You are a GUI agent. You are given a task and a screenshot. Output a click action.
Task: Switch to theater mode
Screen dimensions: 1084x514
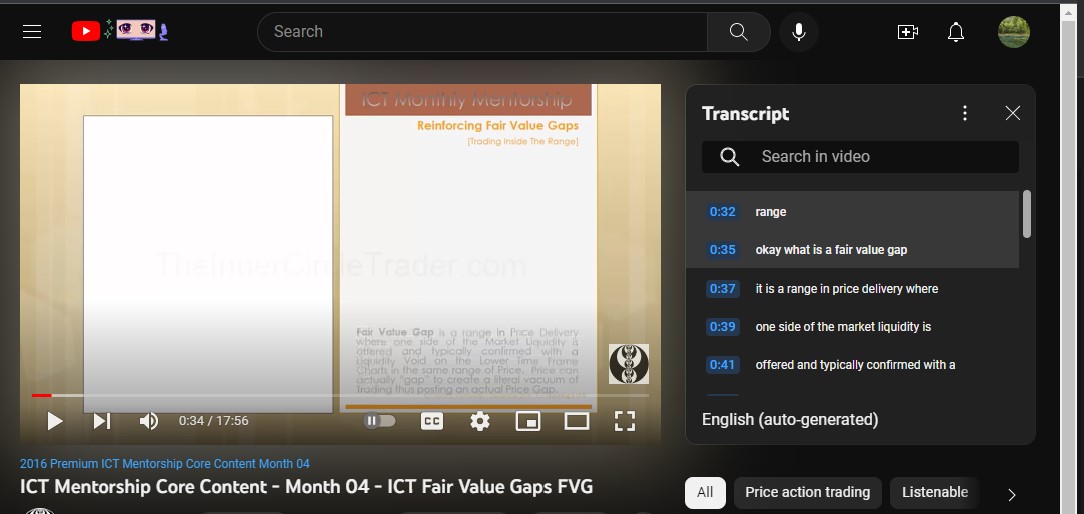pyautogui.click(x=577, y=421)
